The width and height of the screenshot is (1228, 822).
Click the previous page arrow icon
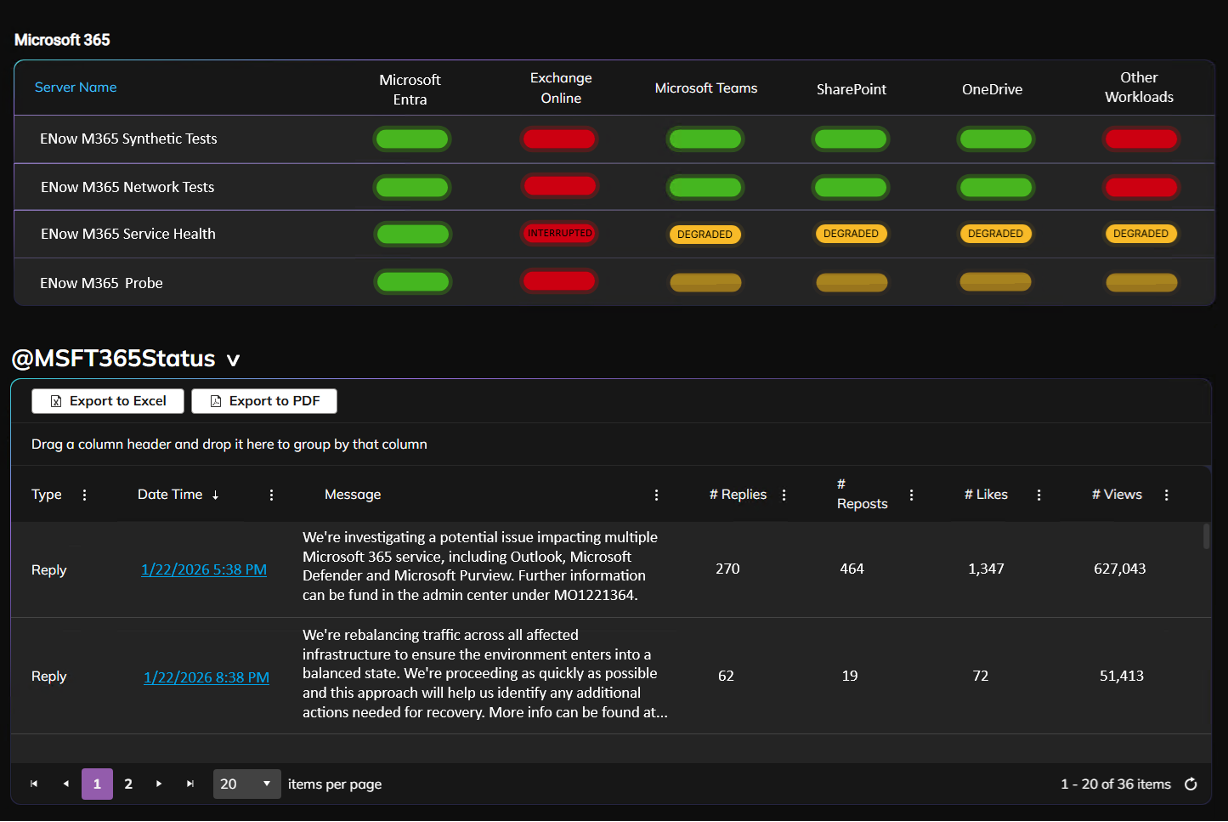66,784
